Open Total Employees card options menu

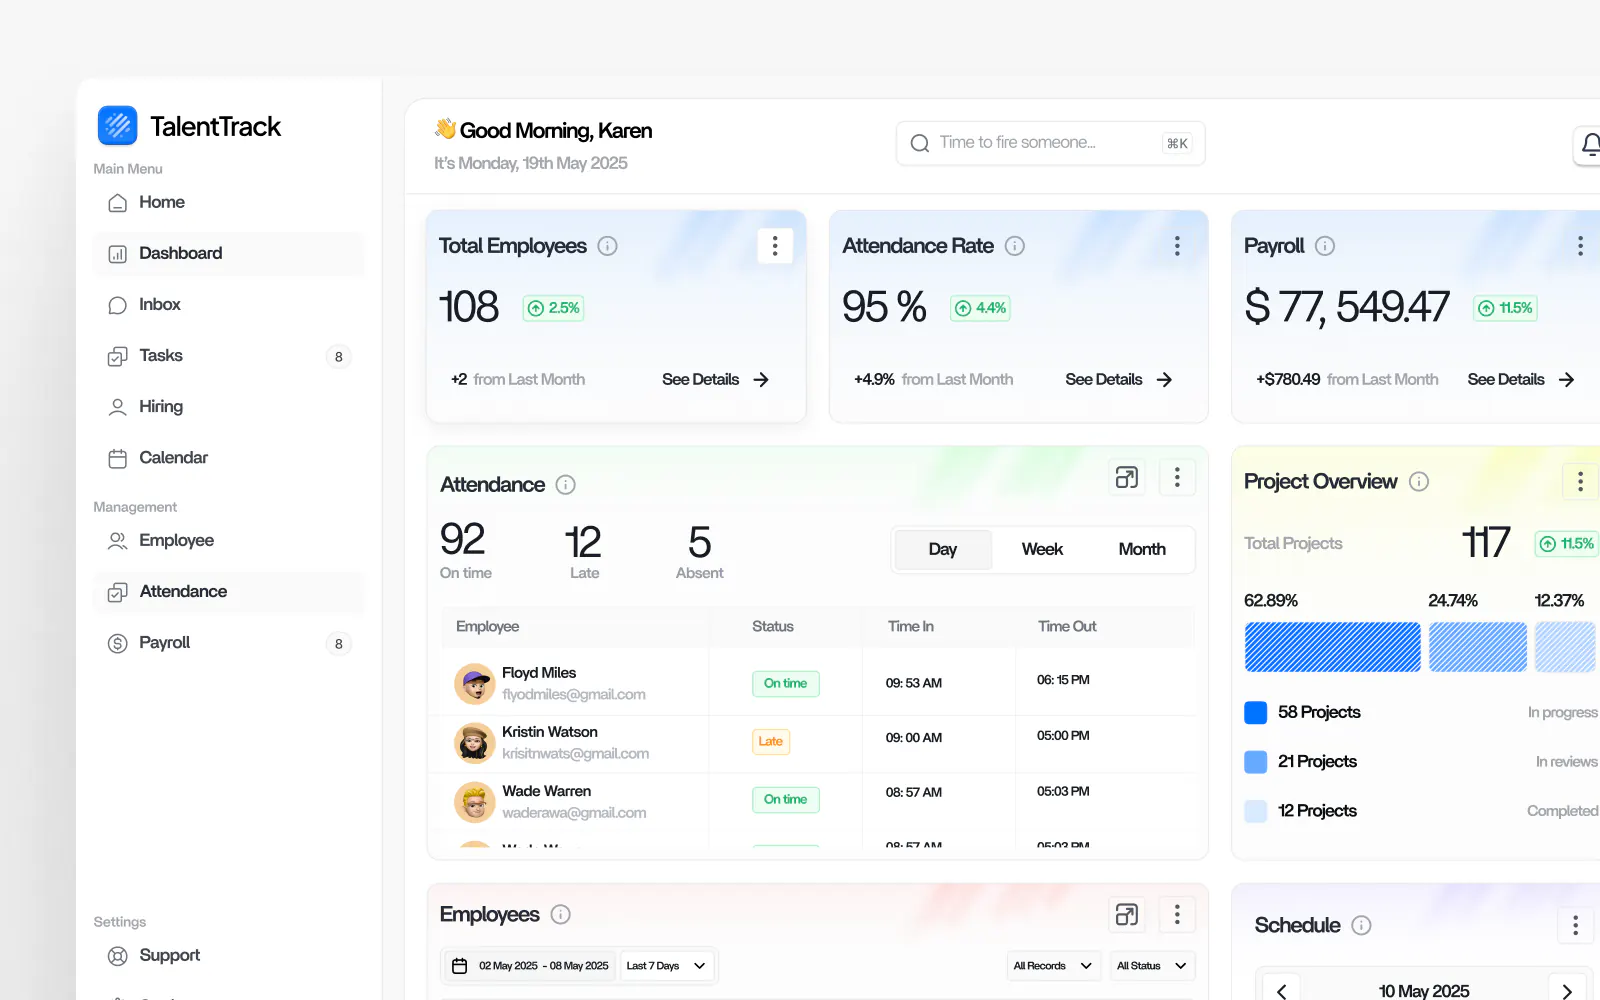775,246
